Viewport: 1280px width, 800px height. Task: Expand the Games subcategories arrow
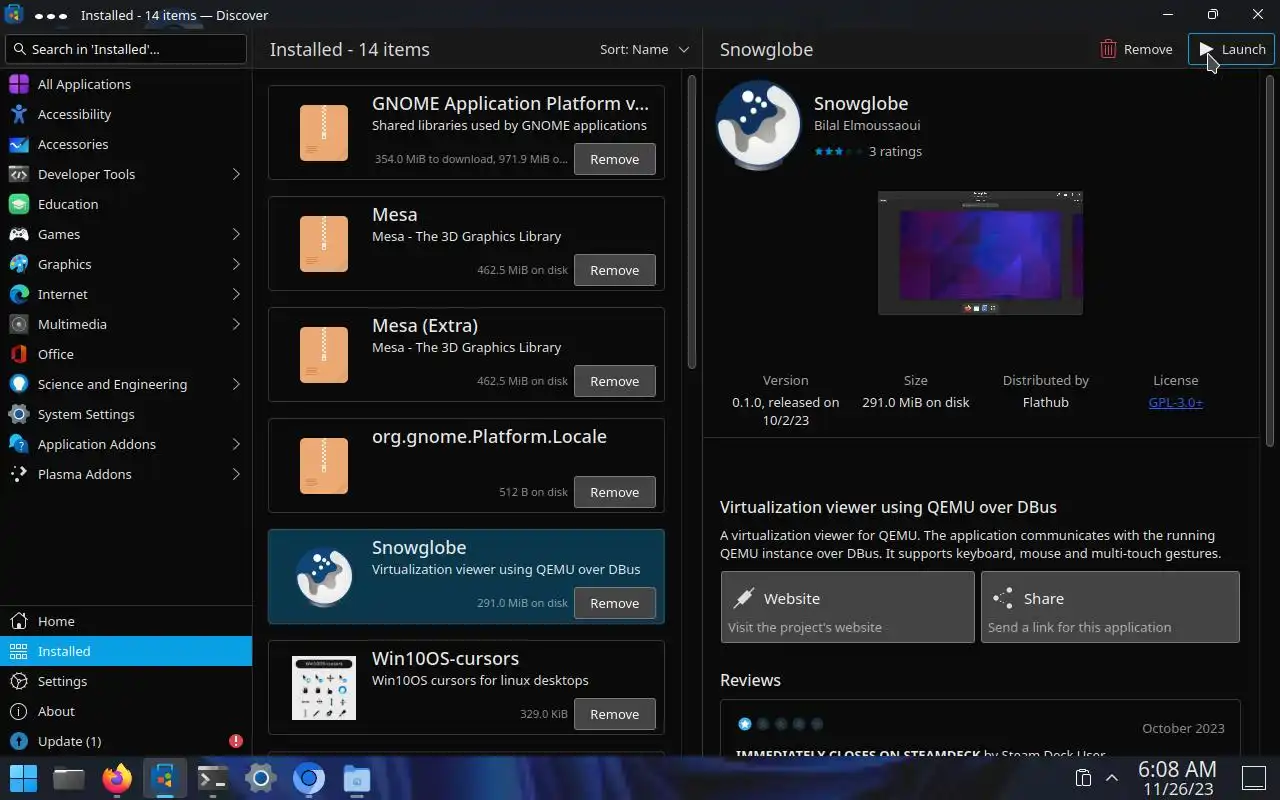coord(236,234)
